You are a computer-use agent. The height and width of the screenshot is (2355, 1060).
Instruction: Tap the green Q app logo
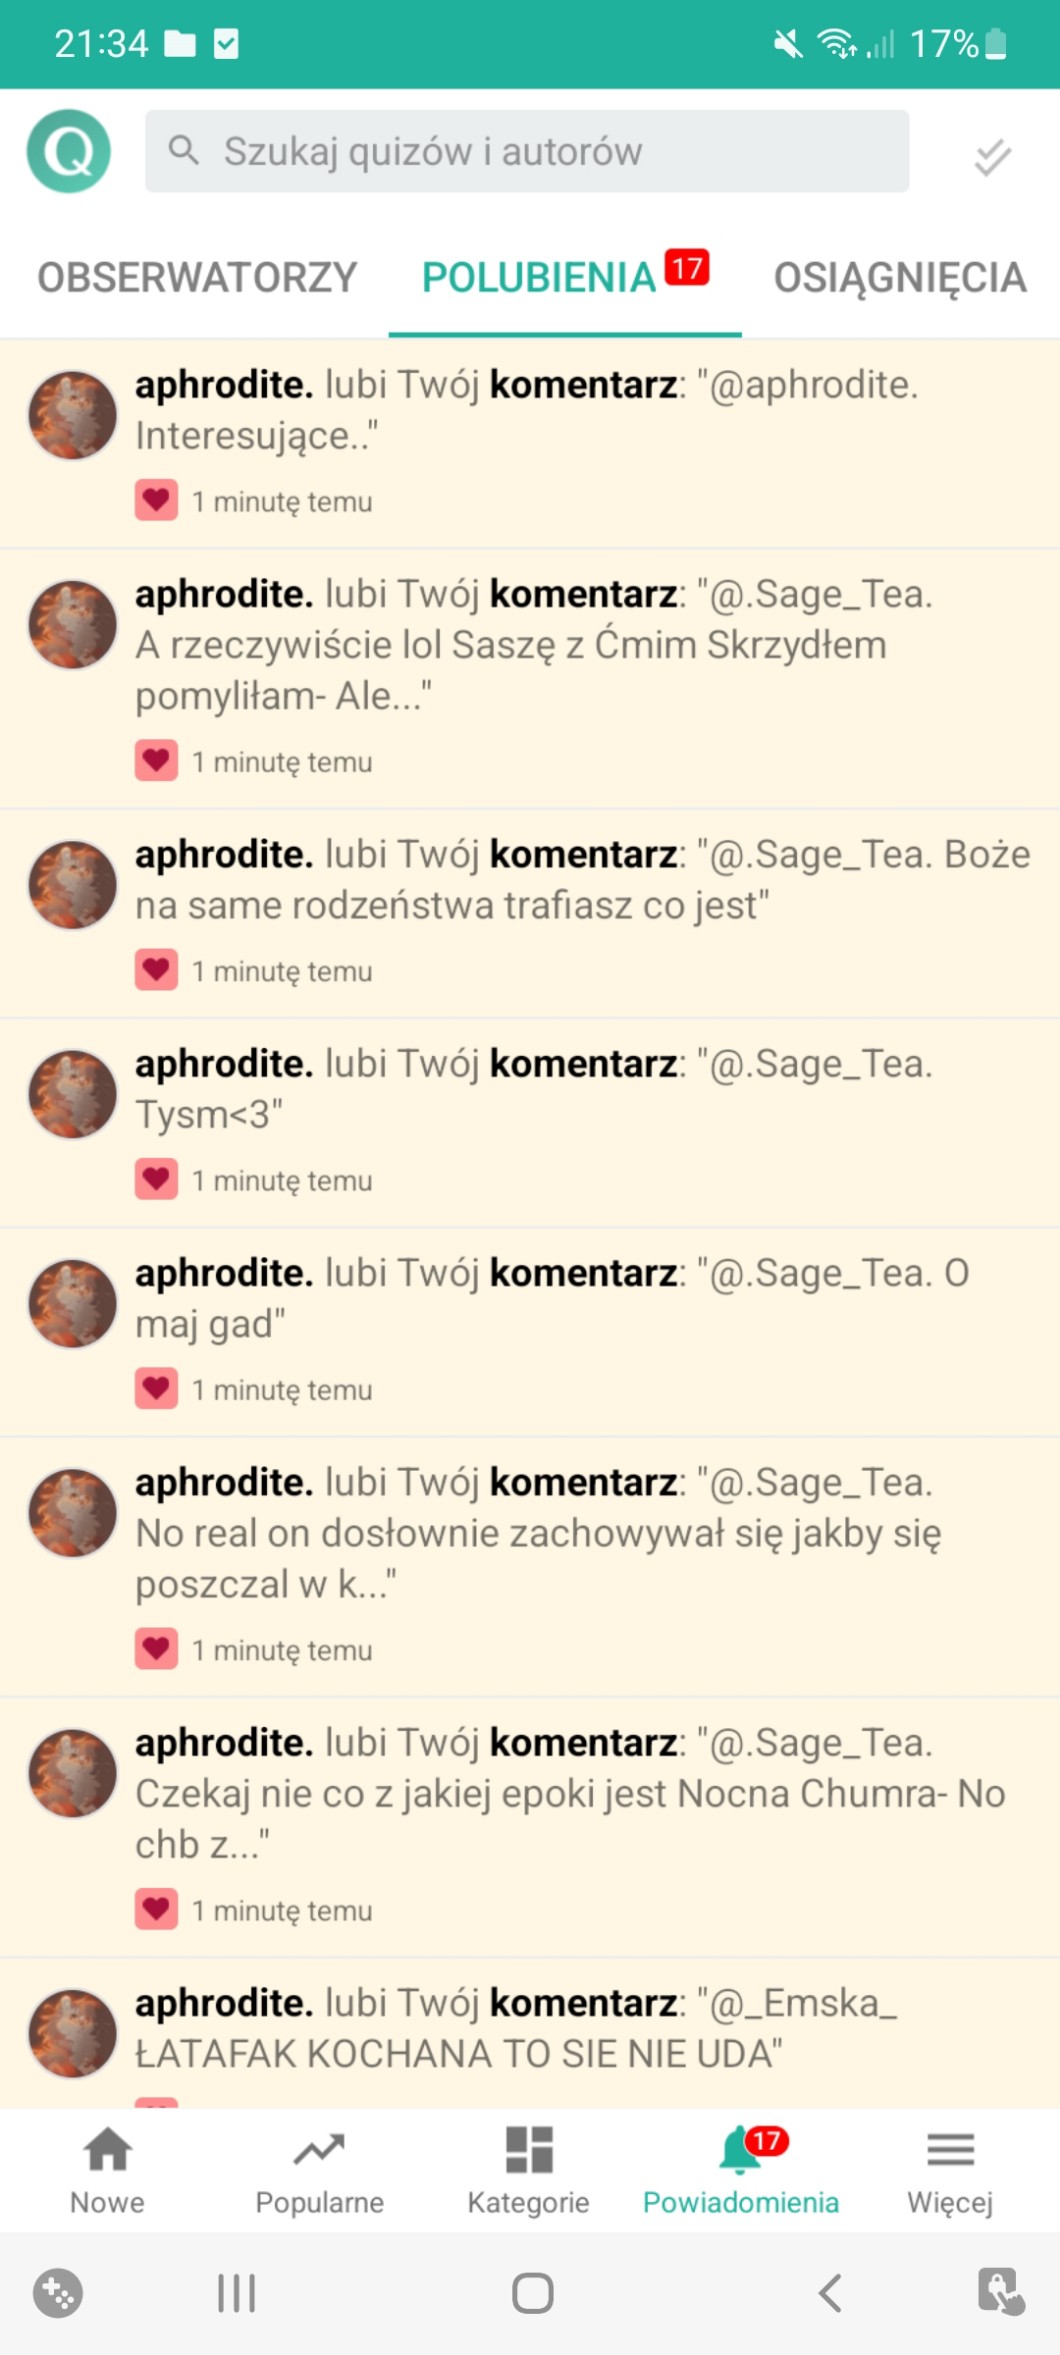(x=69, y=151)
